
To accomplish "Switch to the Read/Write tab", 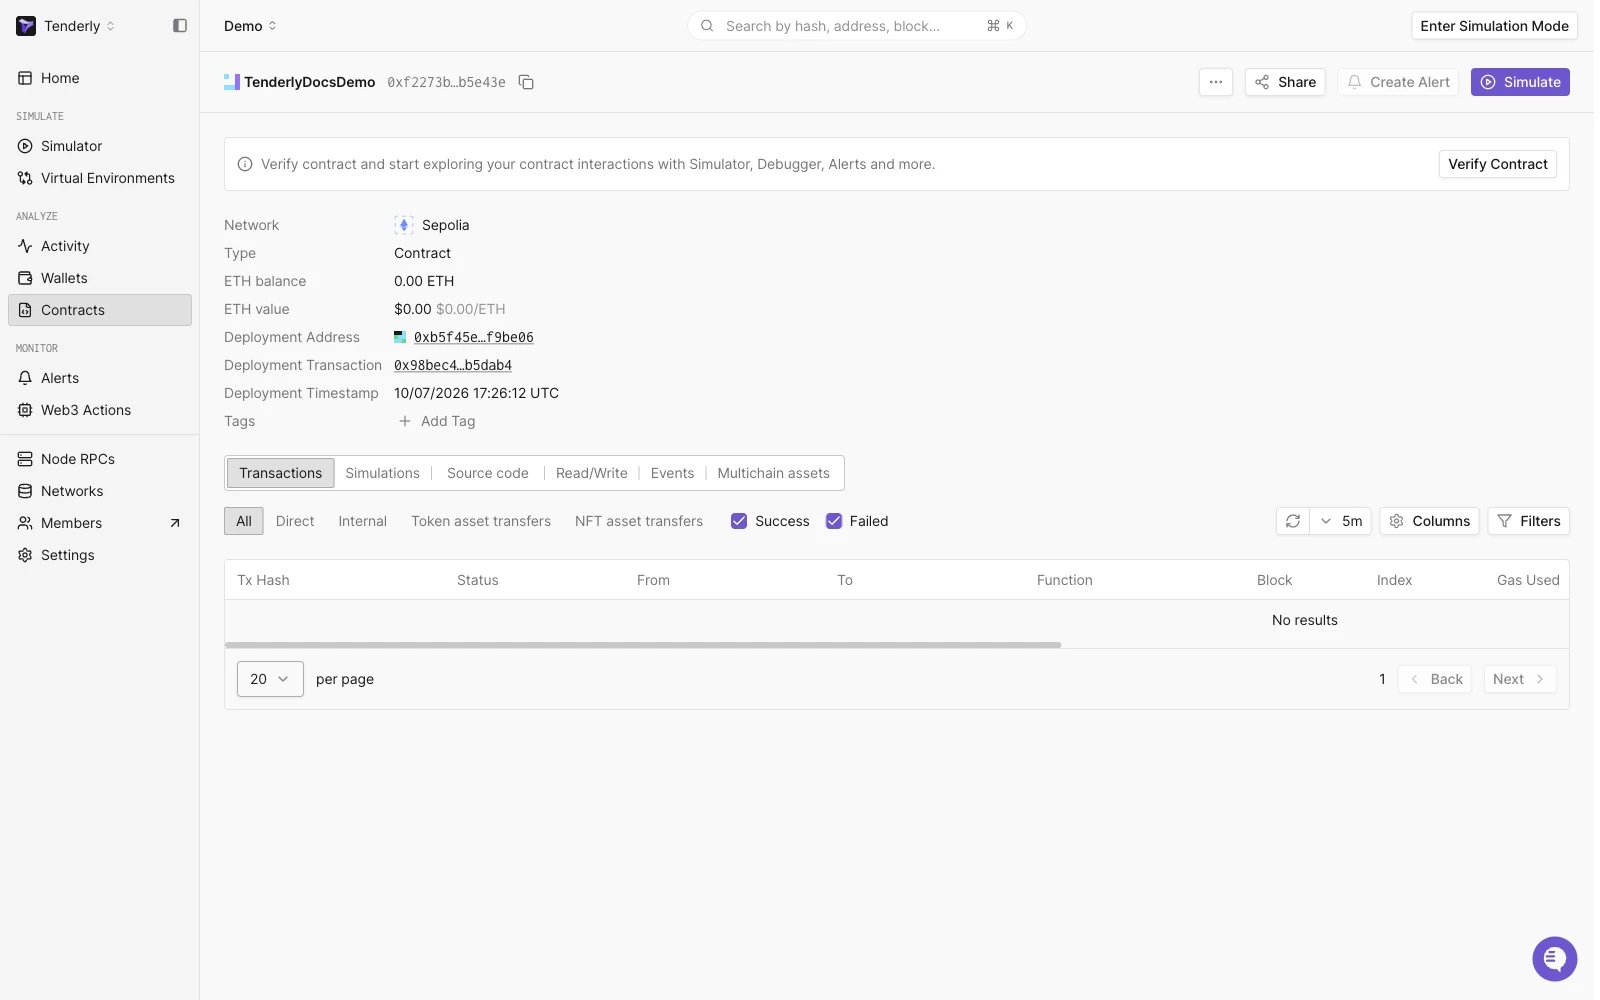I will [592, 473].
